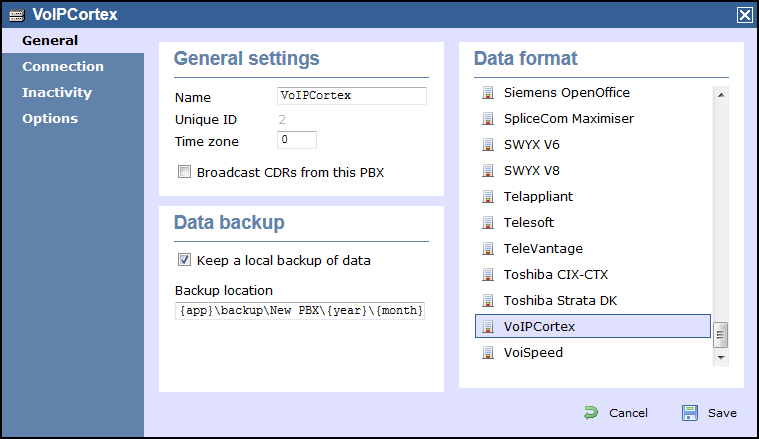Choose SpliceCom Maximiser format icon
The width and height of the screenshot is (759, 439).
click(488, 119)
